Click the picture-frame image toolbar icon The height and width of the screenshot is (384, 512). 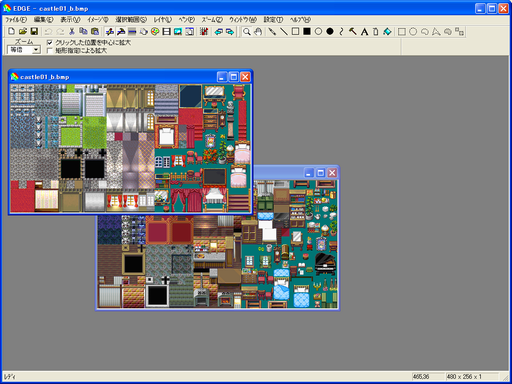(178, 32)
